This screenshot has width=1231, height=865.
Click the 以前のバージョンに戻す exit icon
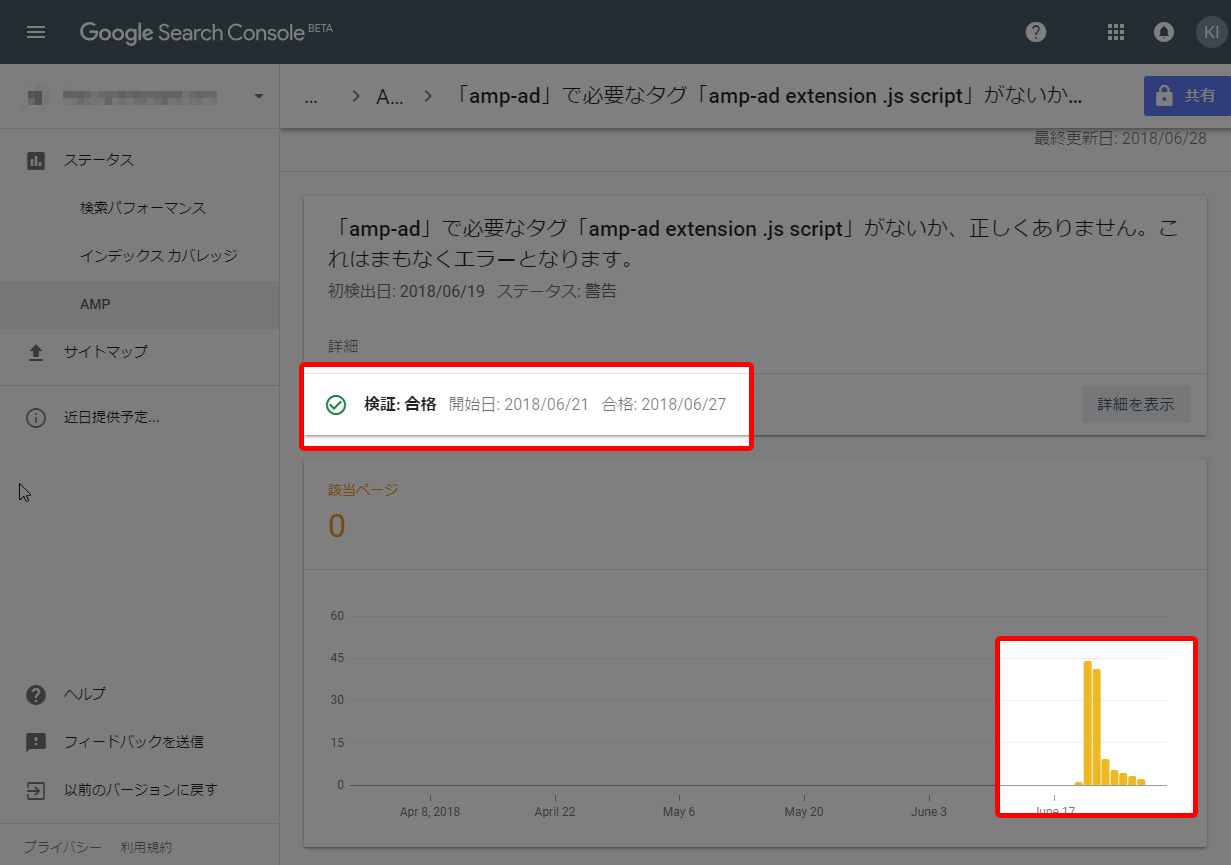36,790
